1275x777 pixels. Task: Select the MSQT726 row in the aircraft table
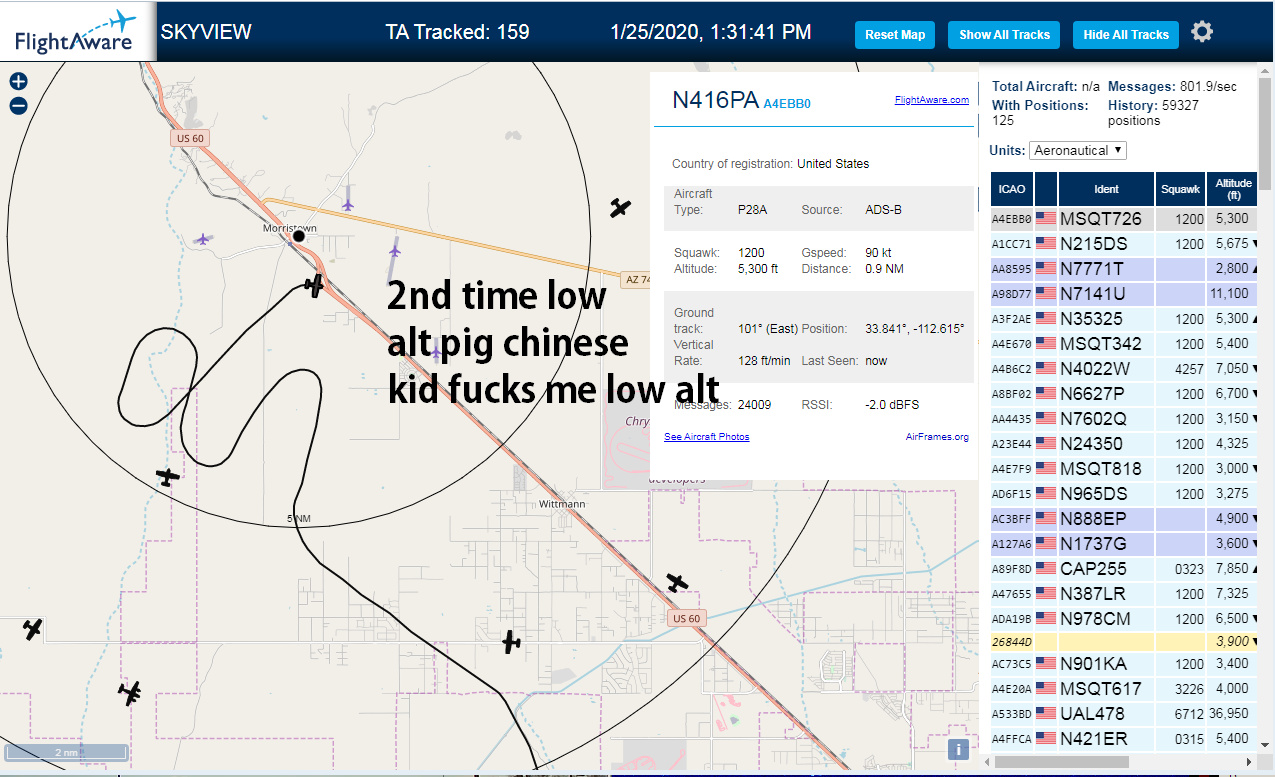pyautogui.click(x=1124, y=219)
